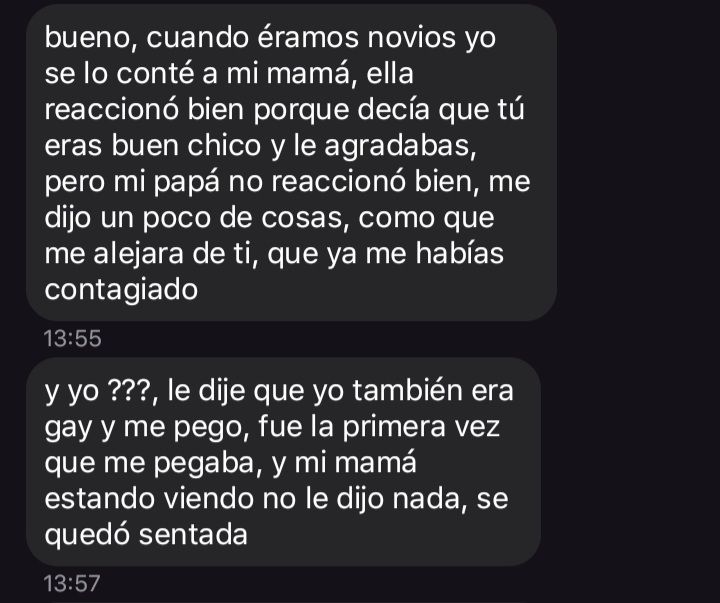This screenshot has height=603, width=720.
Task: Click the 13:57 timestamp
Action: click(72, 583)
